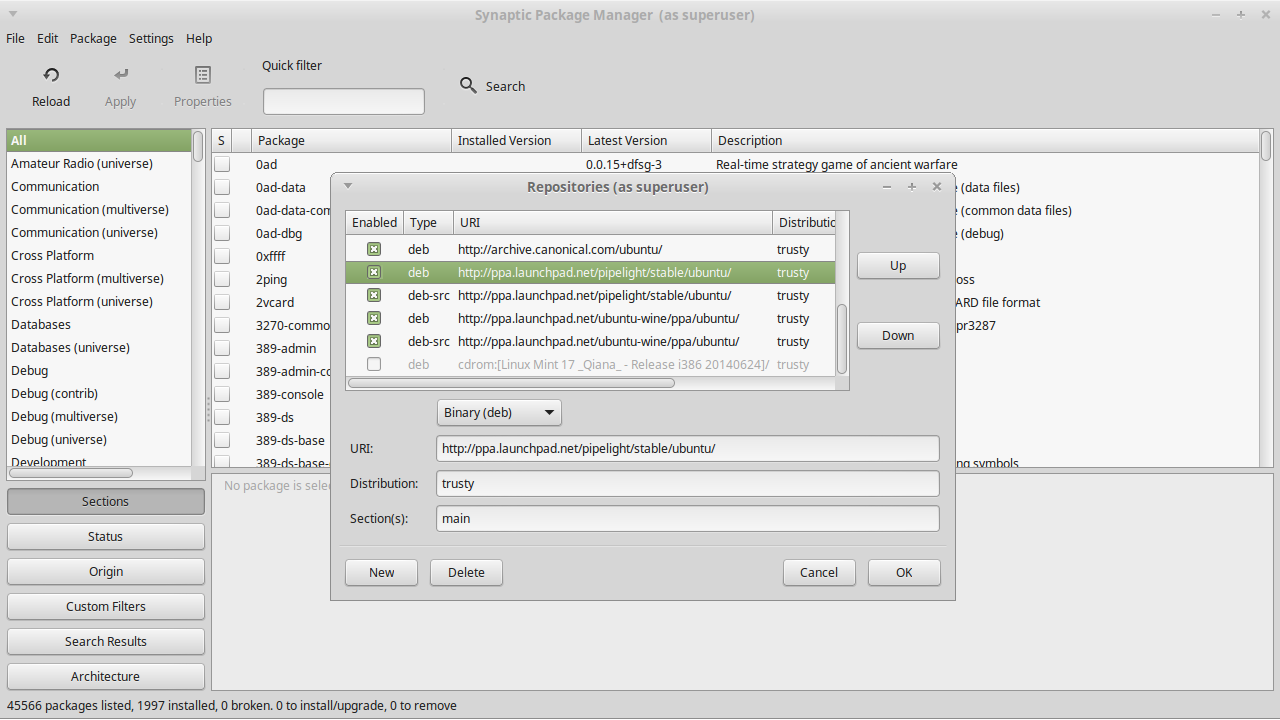
Task: Open the Binary (deb) type dropdown
Action: coord(499,412)
